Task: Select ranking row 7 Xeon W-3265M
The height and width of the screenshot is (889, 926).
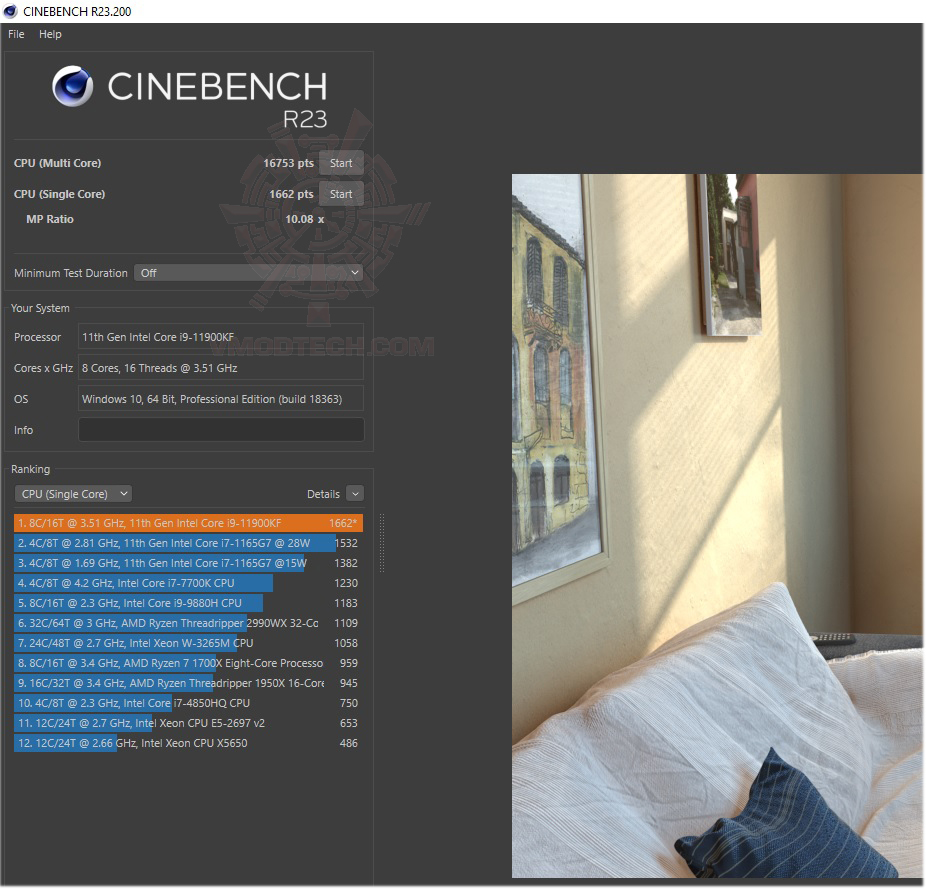Action: pos(188,643)
